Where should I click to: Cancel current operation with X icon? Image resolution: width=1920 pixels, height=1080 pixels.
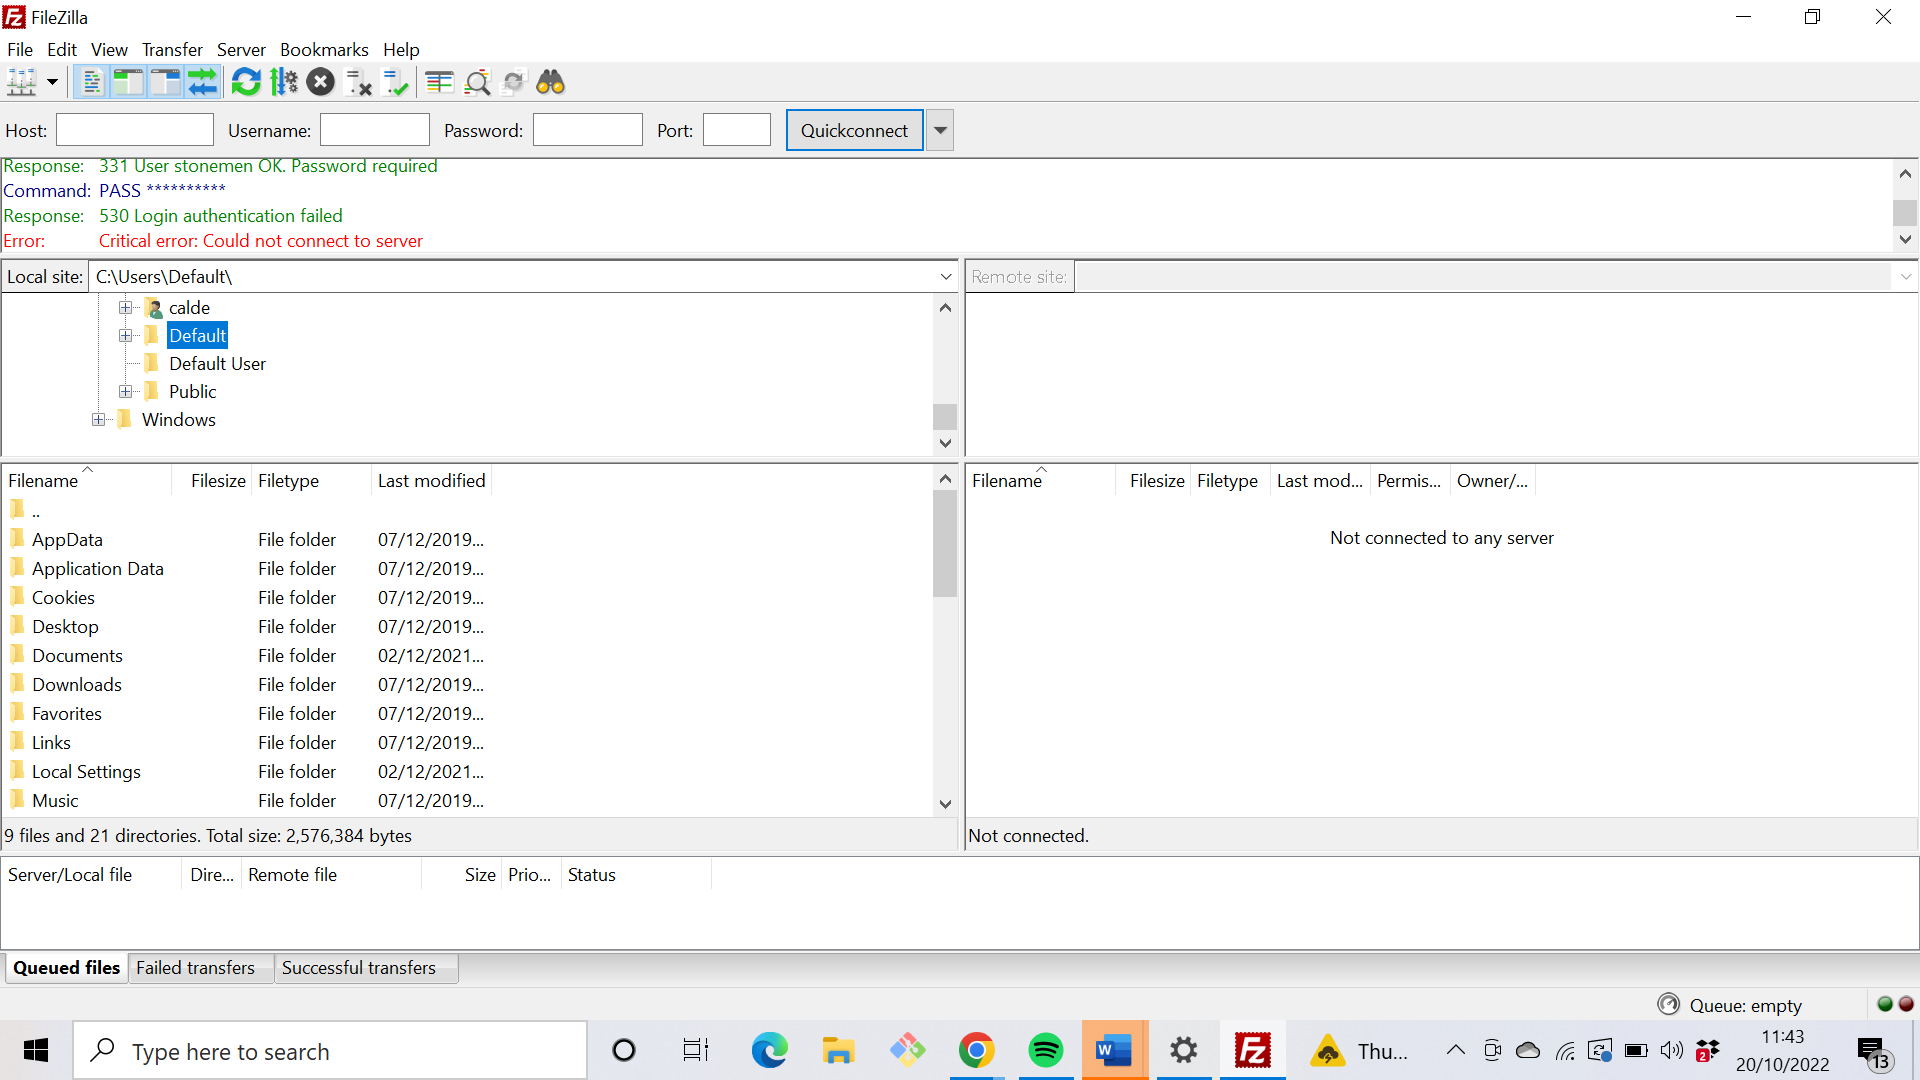pyautogui.click(x=321, y=82)
